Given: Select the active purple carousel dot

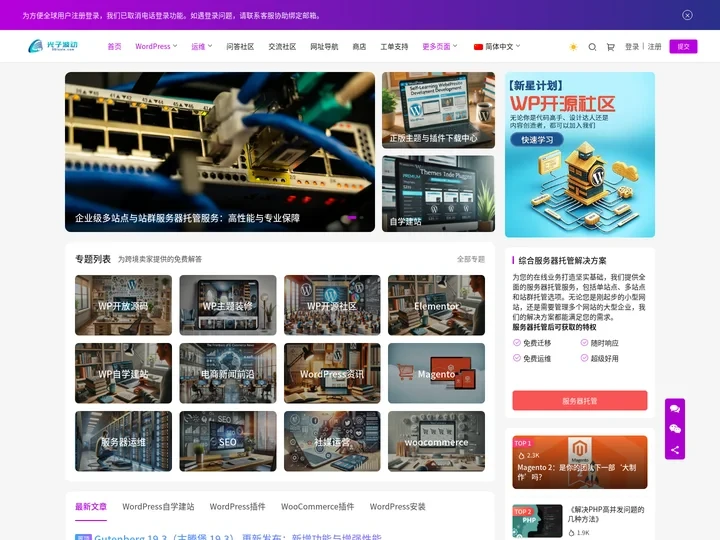Looking at the screenshot, I should (352, 217).
